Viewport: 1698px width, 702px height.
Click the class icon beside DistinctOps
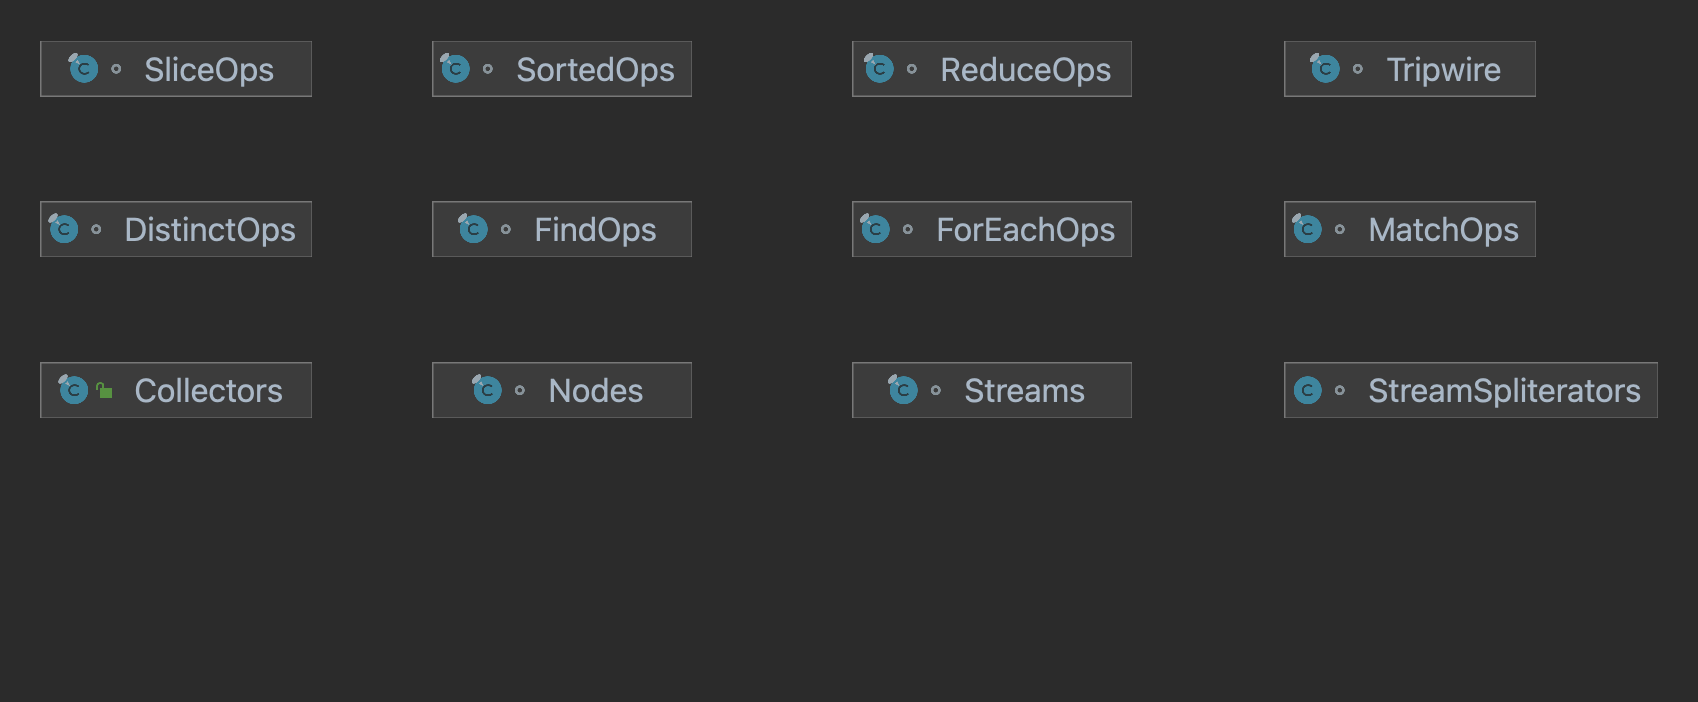click(64, 229)
